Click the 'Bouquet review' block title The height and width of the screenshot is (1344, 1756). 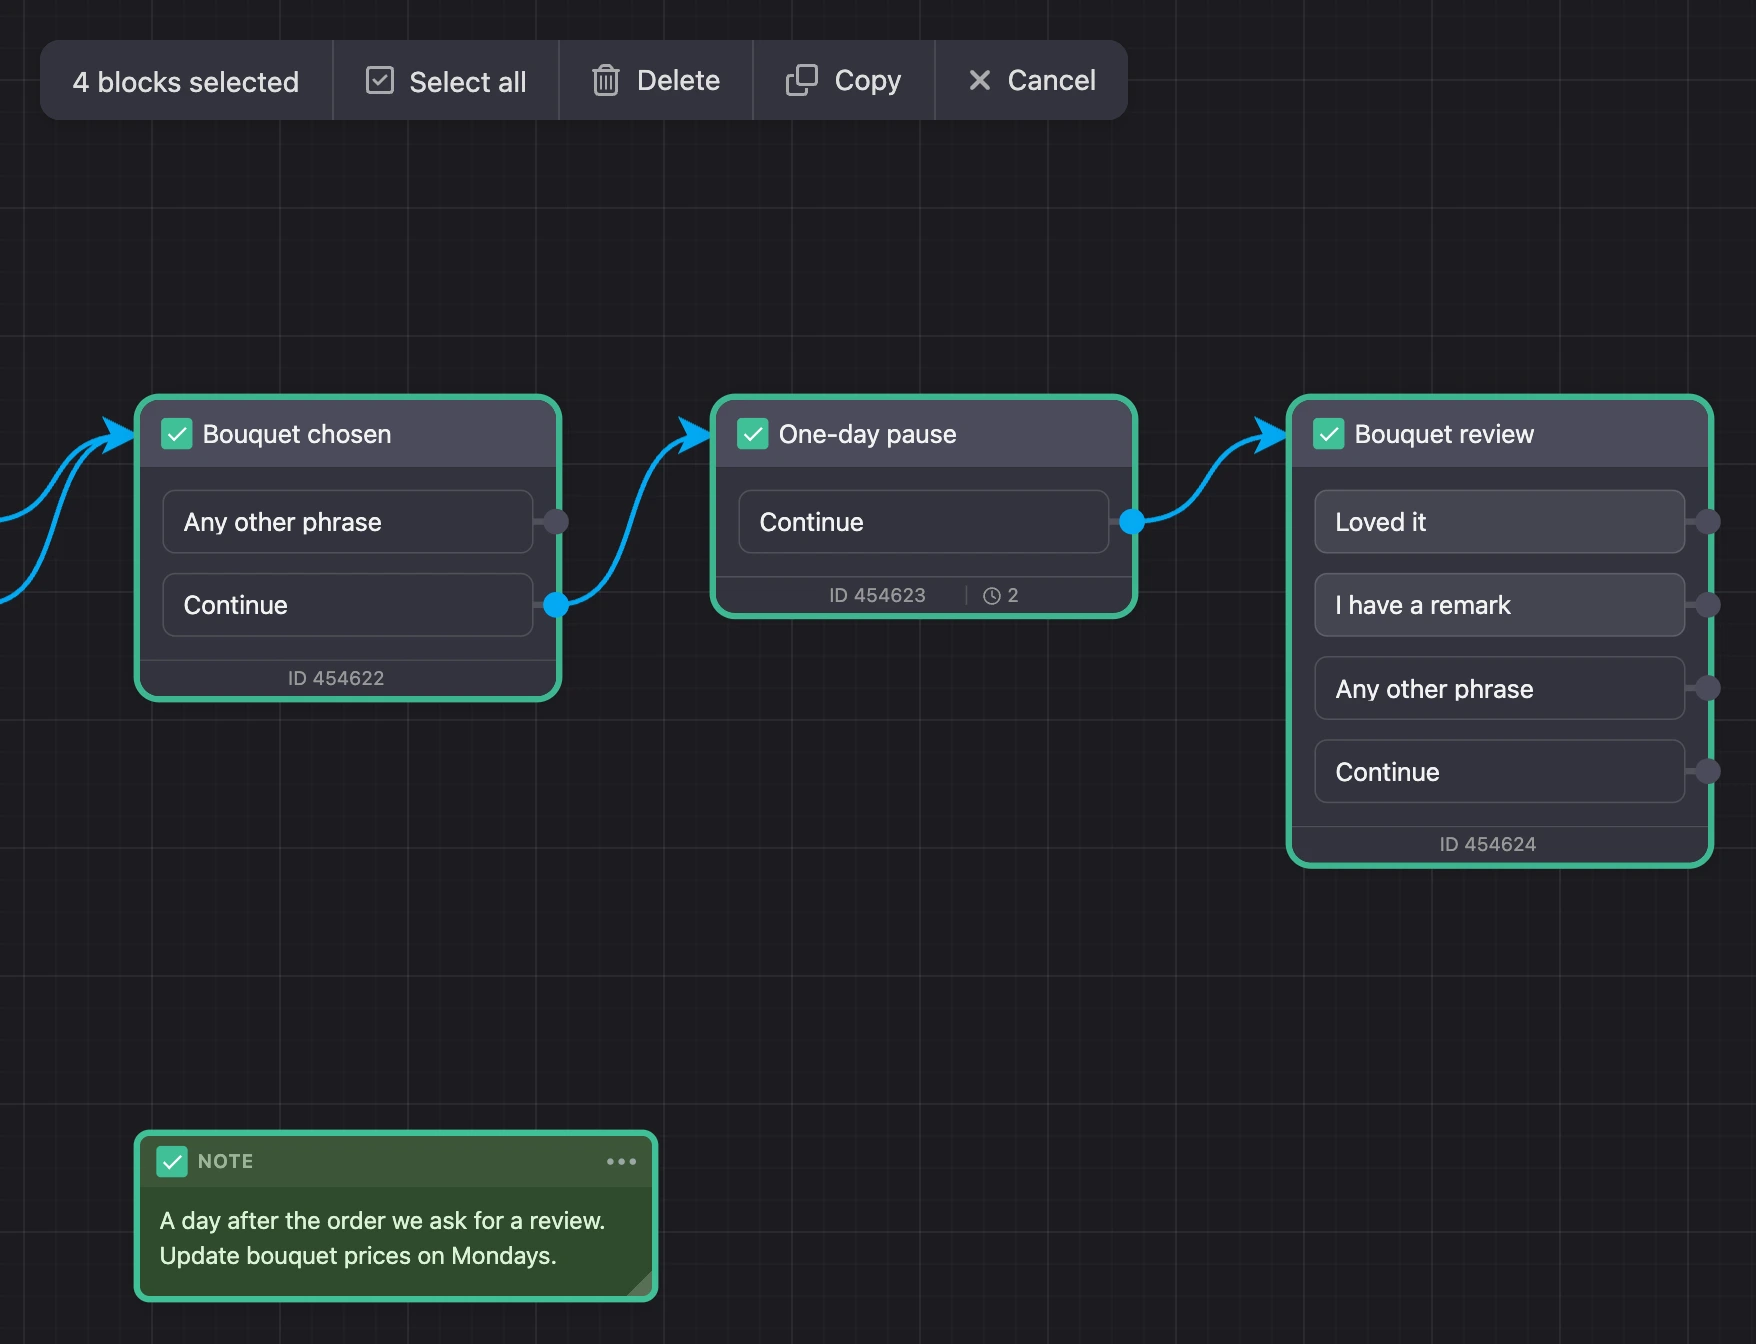click(1444, 434)
